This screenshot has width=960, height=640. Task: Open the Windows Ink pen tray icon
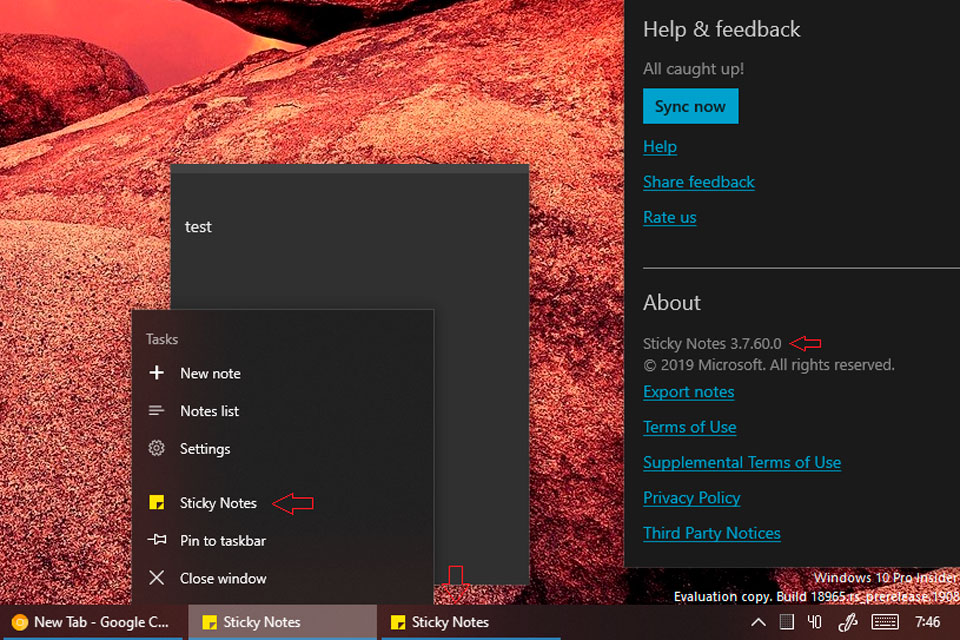848,622
